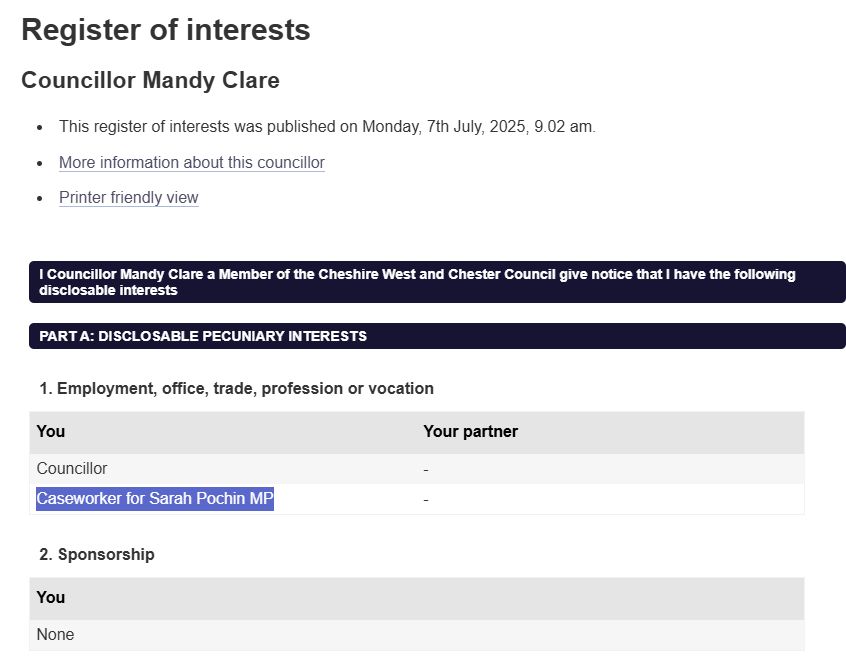Click the Your partner column header
The height and width of the screenshot is (667, 846).
tap(470, 431)
